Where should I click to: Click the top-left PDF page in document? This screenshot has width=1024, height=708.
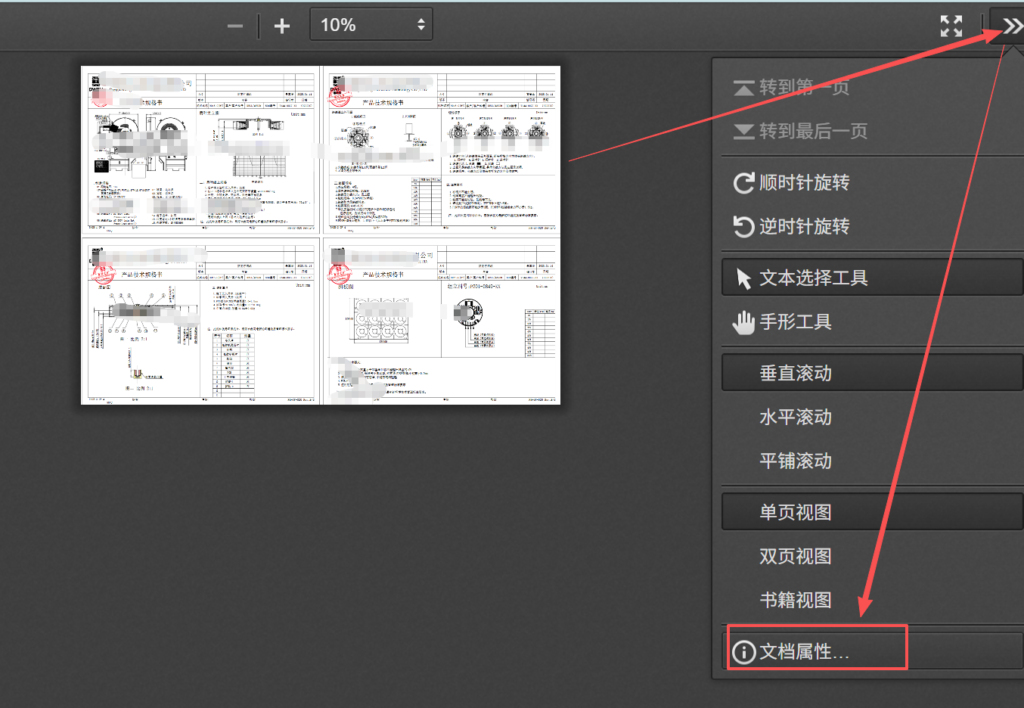coord(200,150)
